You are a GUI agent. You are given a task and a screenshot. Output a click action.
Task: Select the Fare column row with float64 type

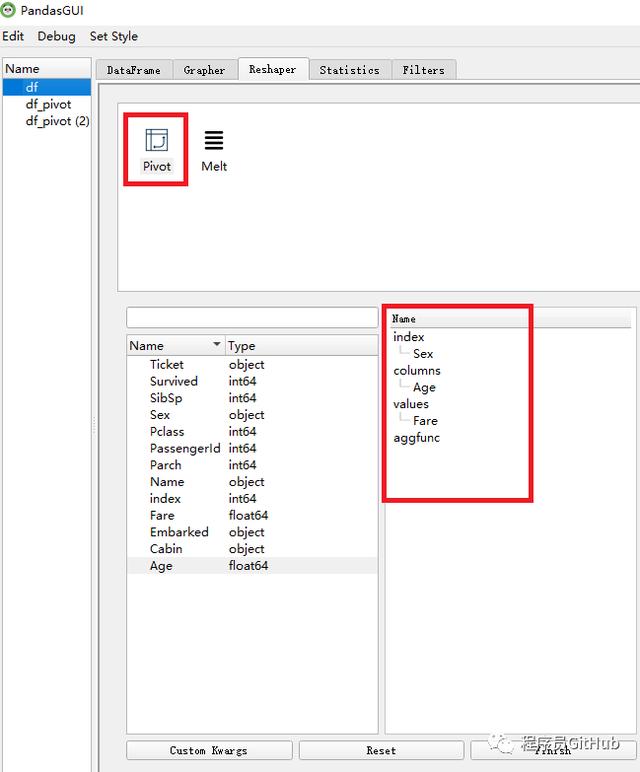(252, 515)
